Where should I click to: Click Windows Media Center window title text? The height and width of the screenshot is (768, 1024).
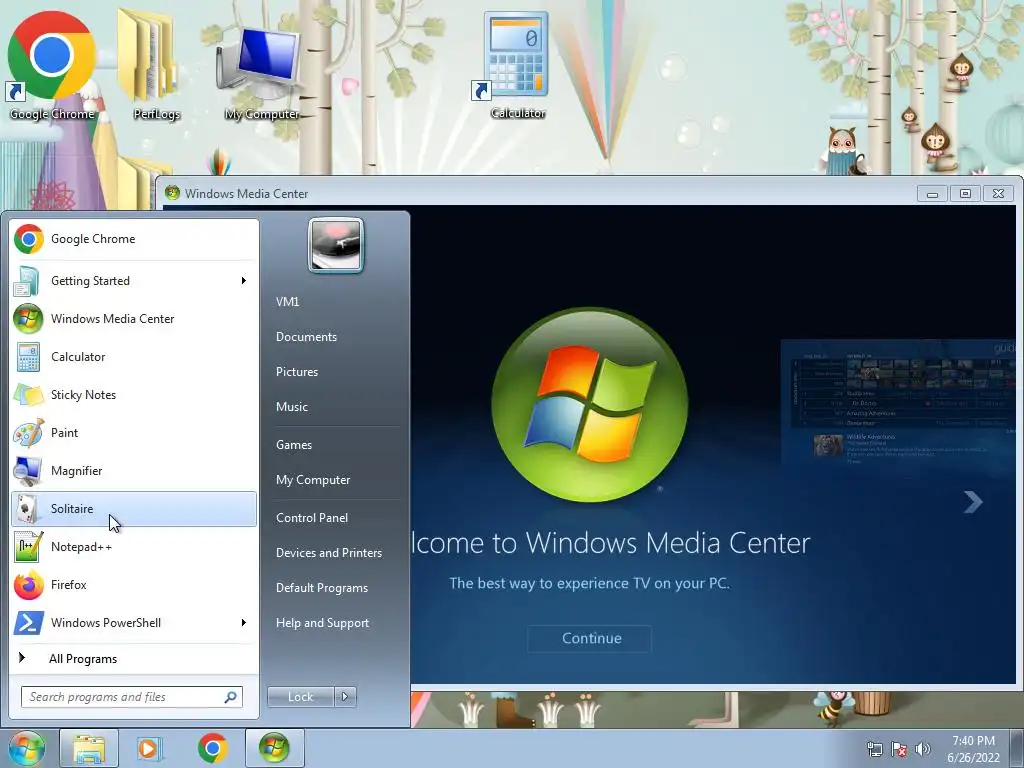click(x=246, y=193)
